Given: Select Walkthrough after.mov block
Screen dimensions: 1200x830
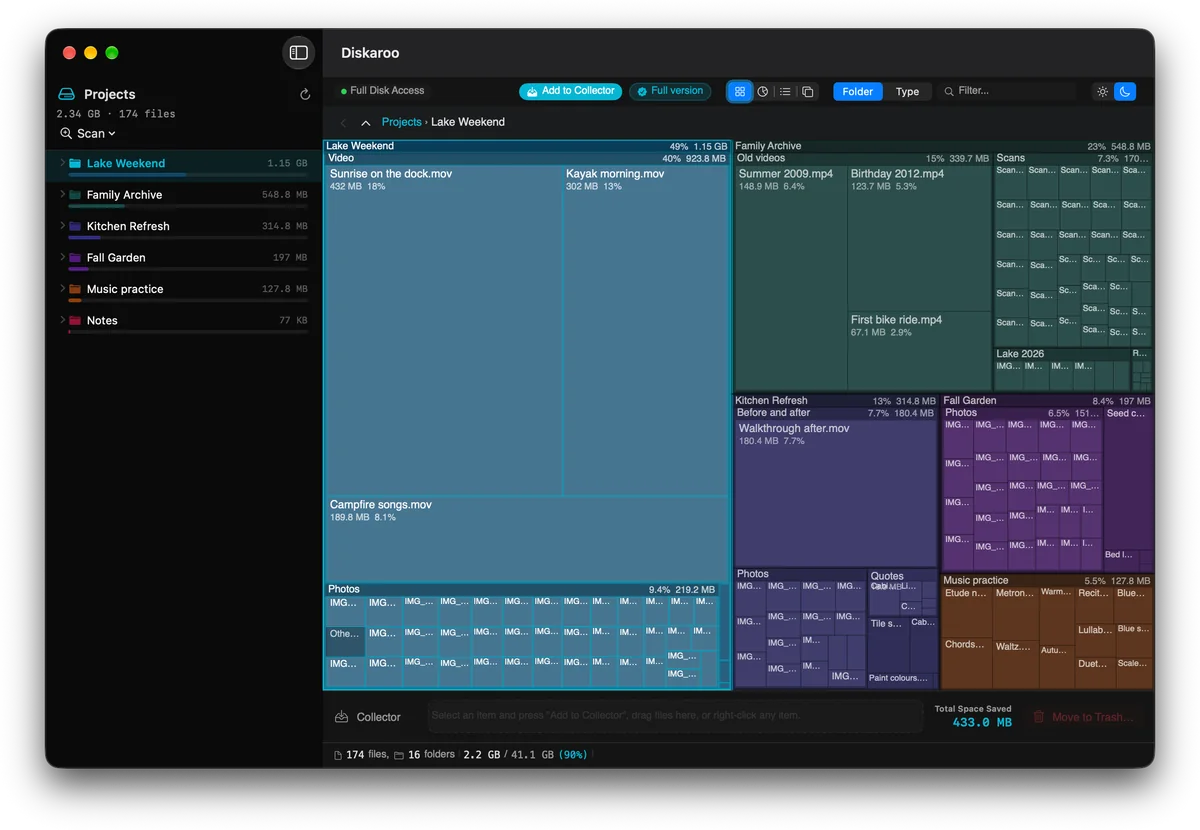Looking at the screenshot, I should tap(837, 492).
